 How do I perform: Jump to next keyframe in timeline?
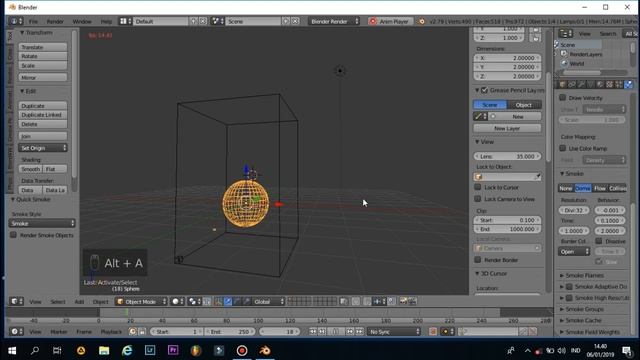[350, 331]
